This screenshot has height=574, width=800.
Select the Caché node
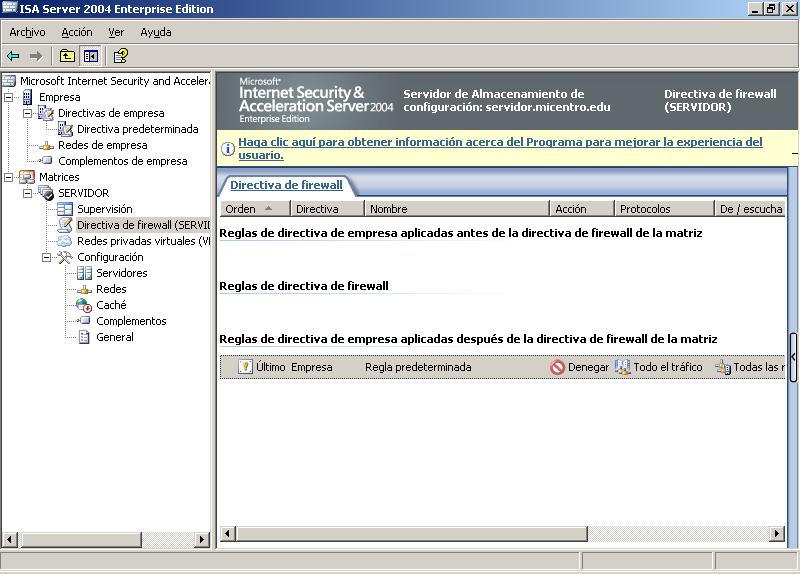111,305
